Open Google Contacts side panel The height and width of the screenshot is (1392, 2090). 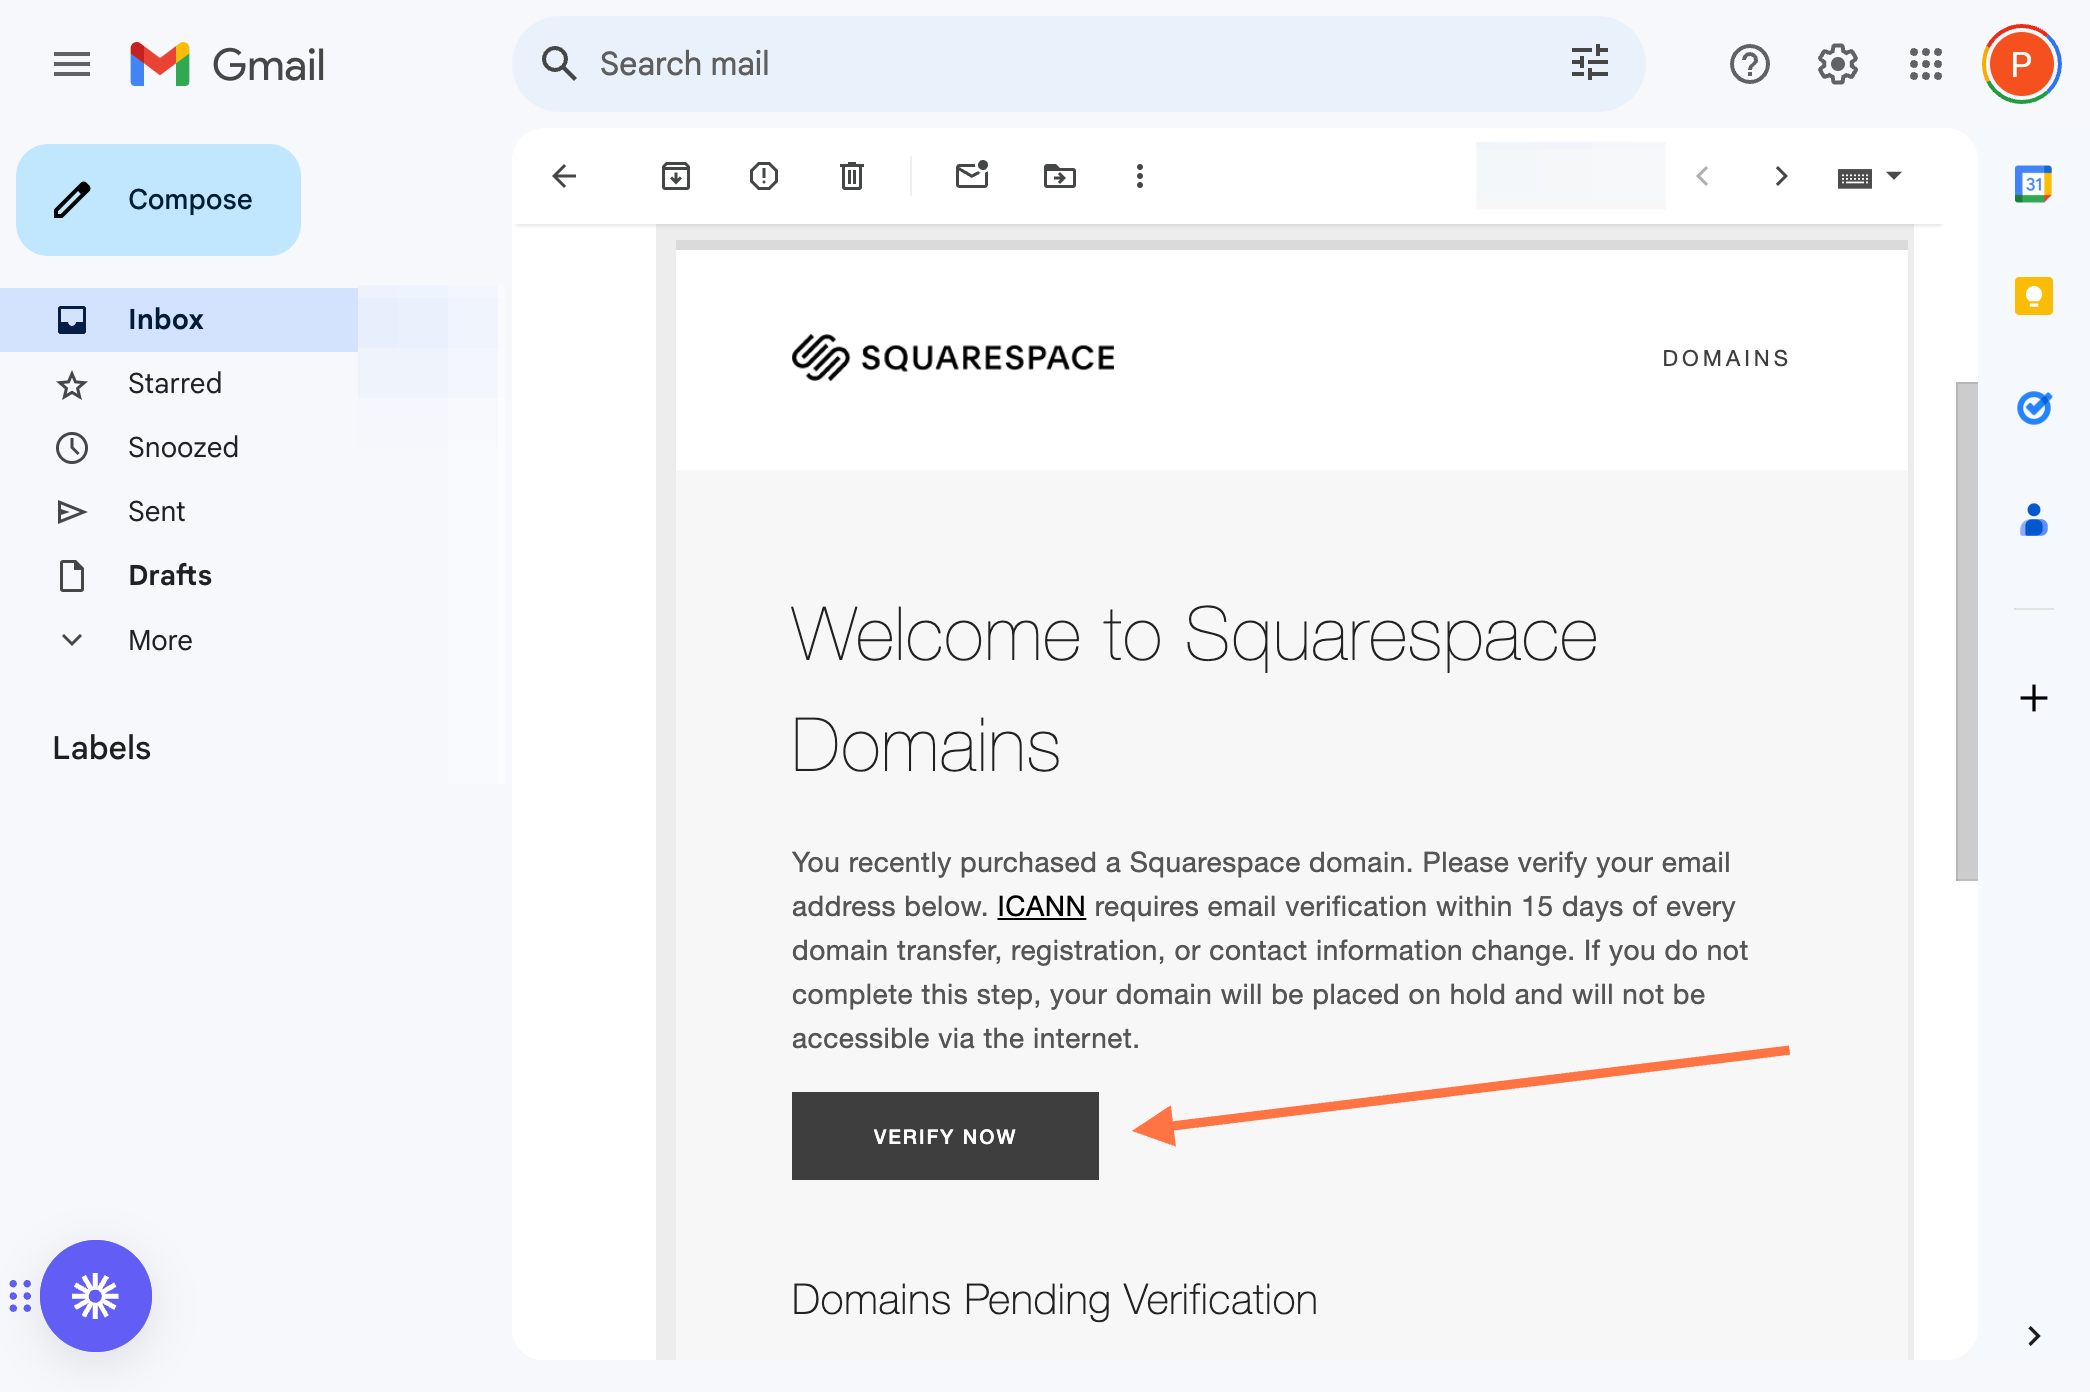[x=2034, y=520]
